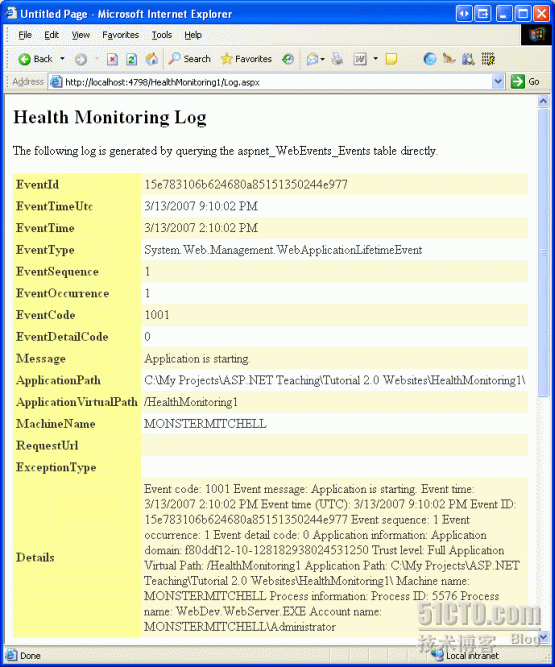The image size is (555, 667).
Task: Click the Local intranet zone indicator
Action: tap(467, 656)
